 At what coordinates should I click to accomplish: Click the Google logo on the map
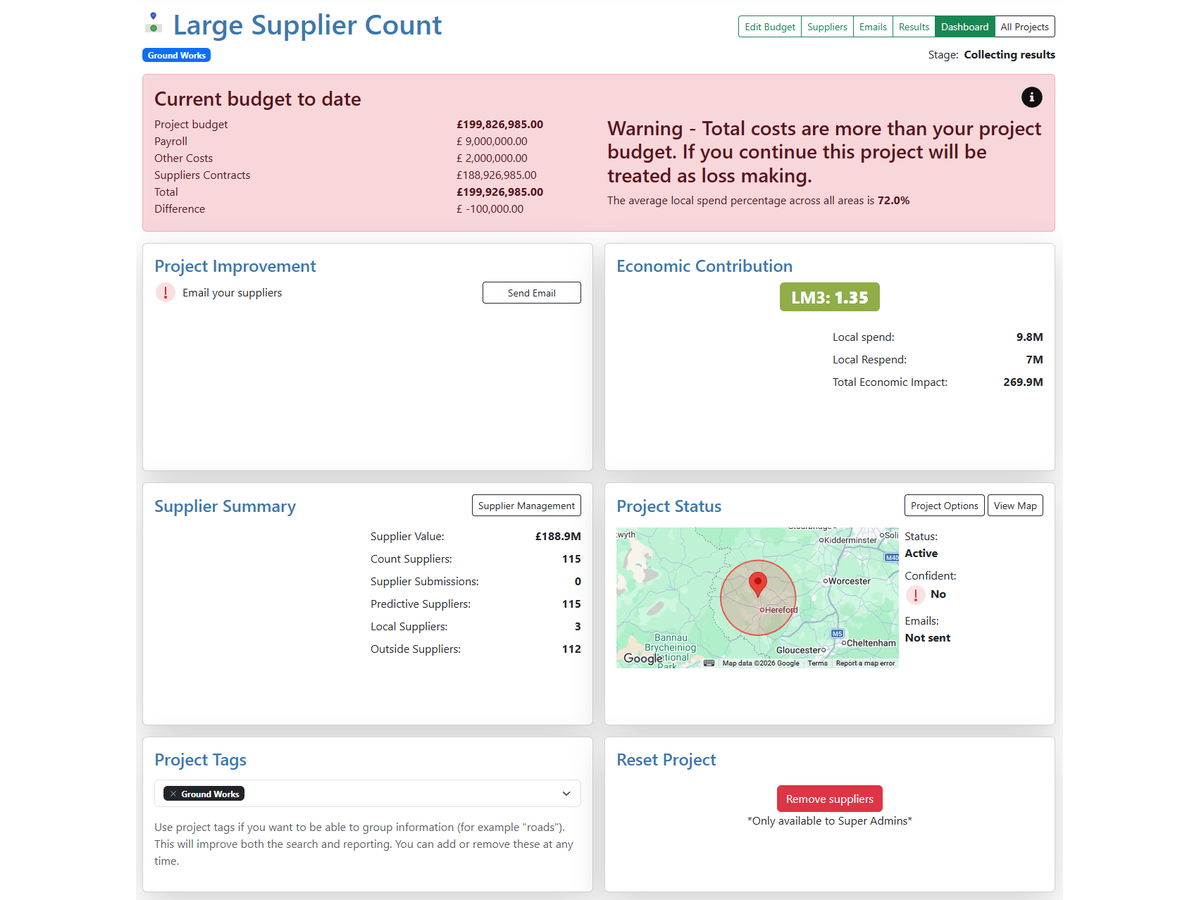point(642,658)
